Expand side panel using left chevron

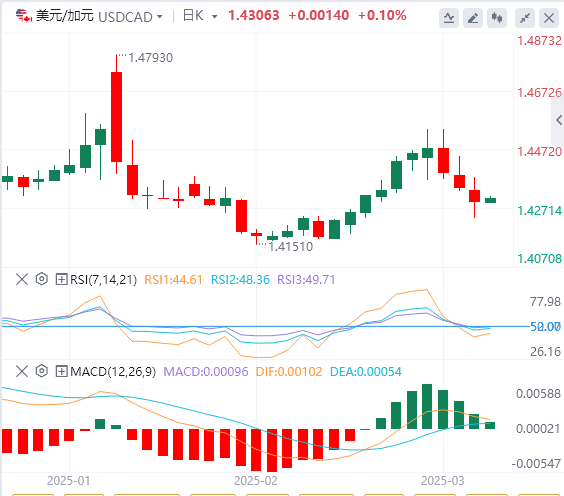pyautogui.click(x=558, y=120)
